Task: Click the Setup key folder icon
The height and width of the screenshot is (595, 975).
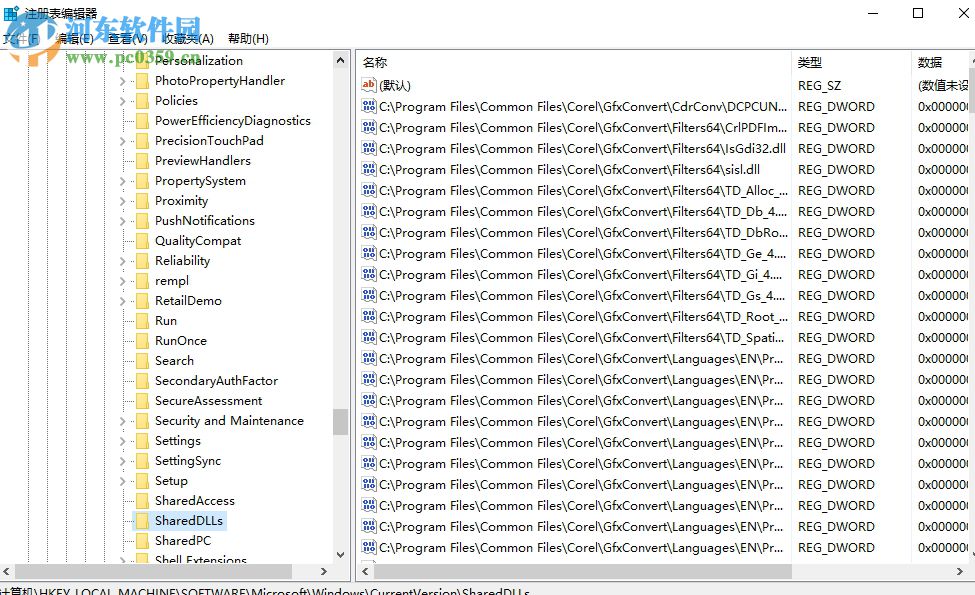Action: [140, 480]
